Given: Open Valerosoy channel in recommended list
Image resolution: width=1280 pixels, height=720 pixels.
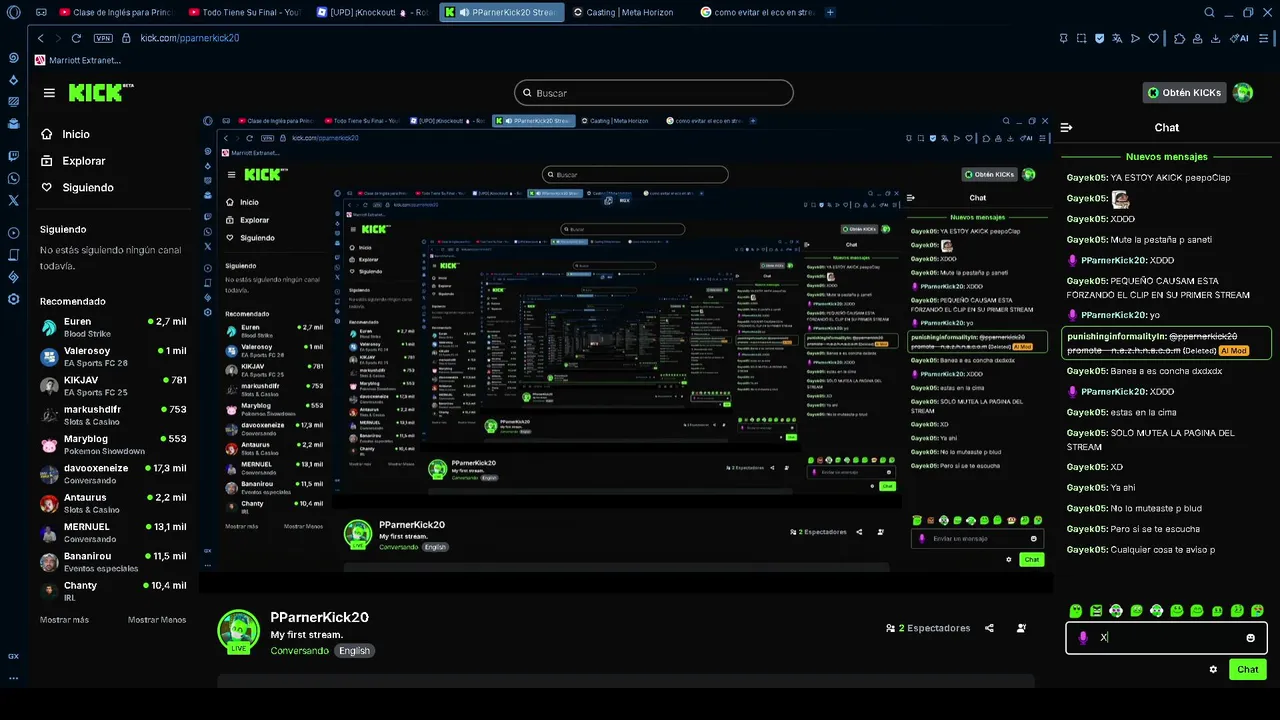Looking at the screenshot, I should (x=113, y=356).
